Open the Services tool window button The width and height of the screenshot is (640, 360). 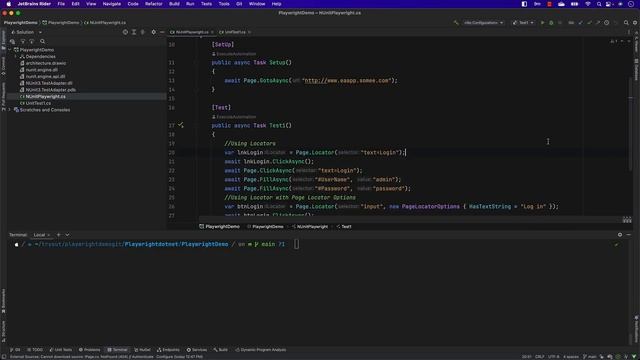click(197, 350)
